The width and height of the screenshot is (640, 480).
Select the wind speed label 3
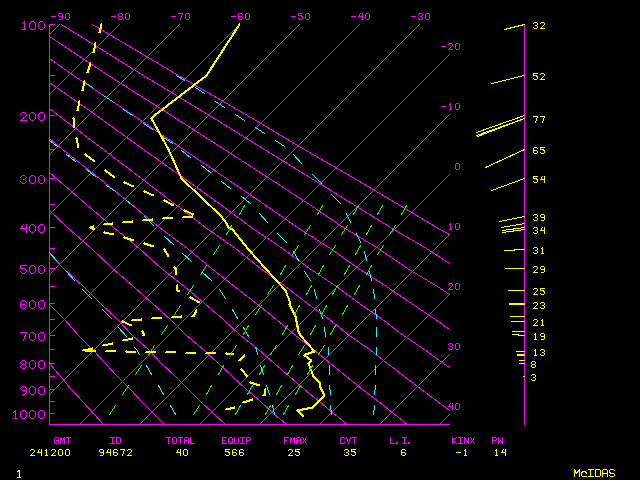click(x=533, y=377)
